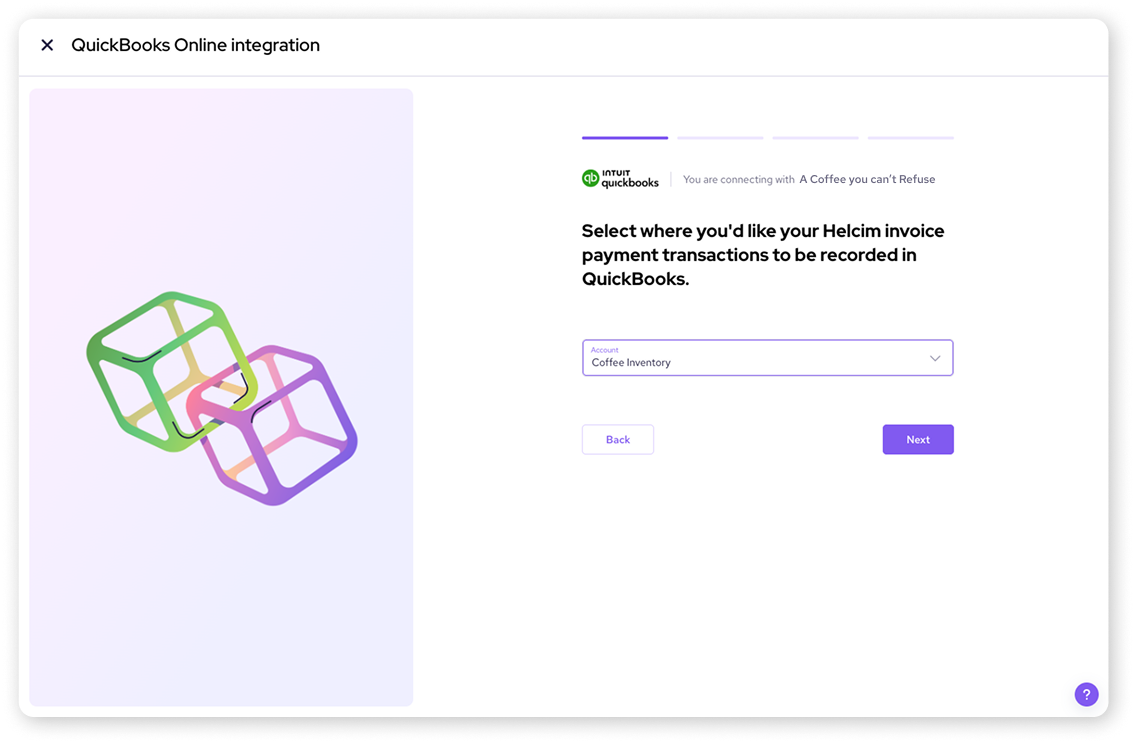Image resolution: width=1135 pixels, height=744 pixels.
Task: Click the company name A Coffee you can't Refuse
Action: (867, 179)
